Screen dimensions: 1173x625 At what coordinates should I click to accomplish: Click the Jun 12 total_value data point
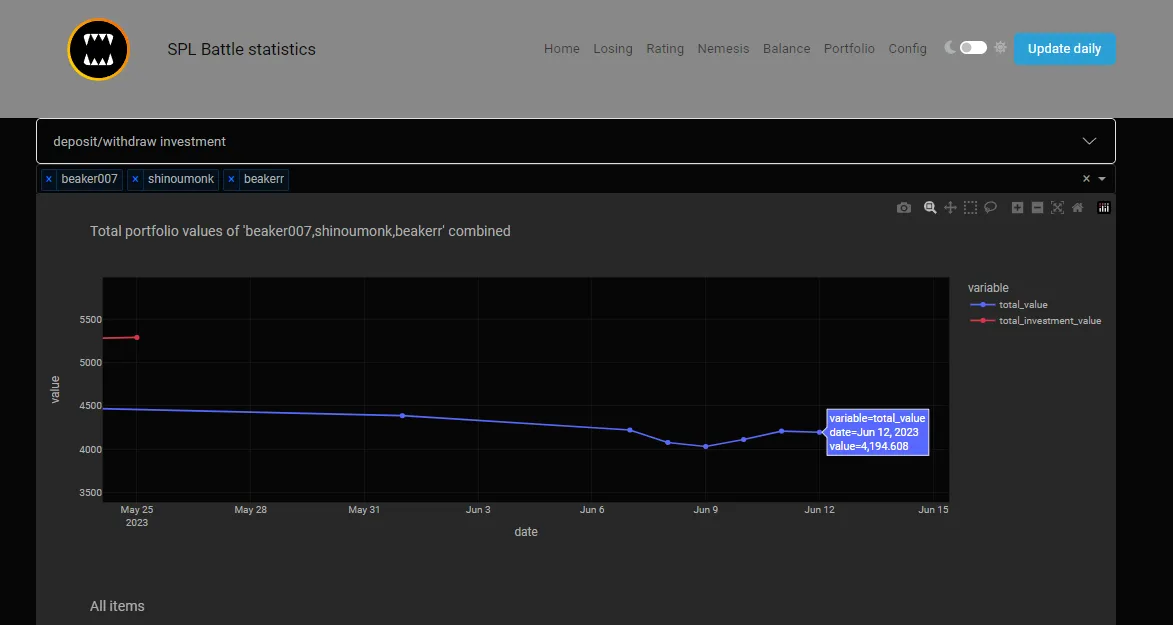[820, 432]
